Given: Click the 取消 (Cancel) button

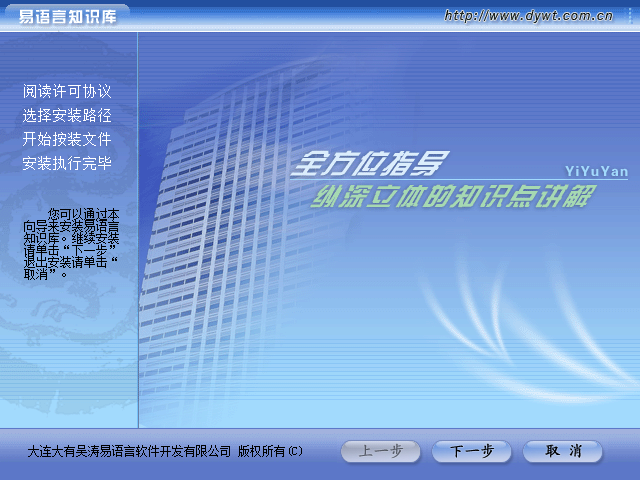Looking at the screenshot, I should point(562,451).
